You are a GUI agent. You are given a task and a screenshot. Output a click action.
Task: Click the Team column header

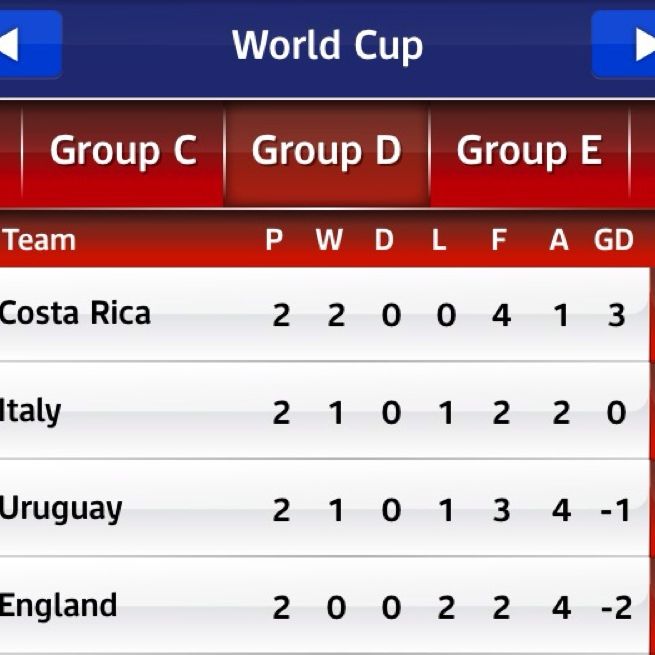[40, 240]
